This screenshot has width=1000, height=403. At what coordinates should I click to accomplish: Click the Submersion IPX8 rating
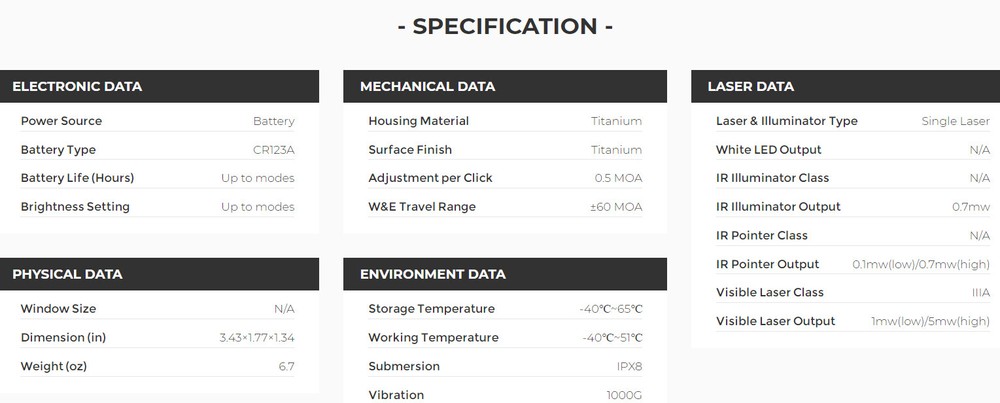(x=629, y=367)
